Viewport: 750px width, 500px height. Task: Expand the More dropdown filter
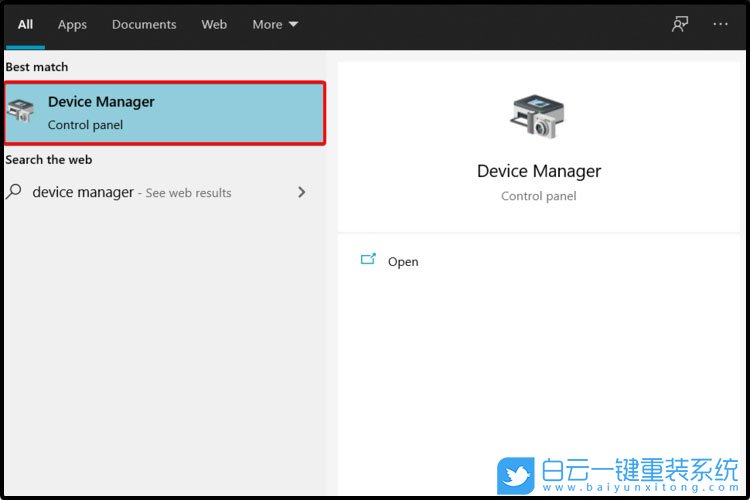click(x=275, y=24)
